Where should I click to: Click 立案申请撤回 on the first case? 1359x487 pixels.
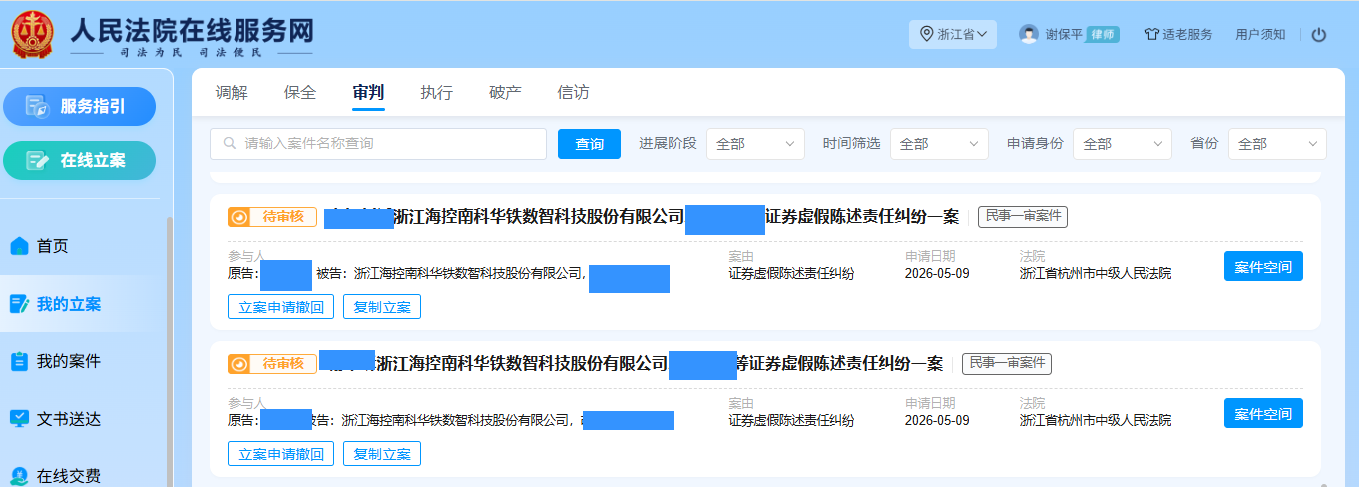click(281, 307)
